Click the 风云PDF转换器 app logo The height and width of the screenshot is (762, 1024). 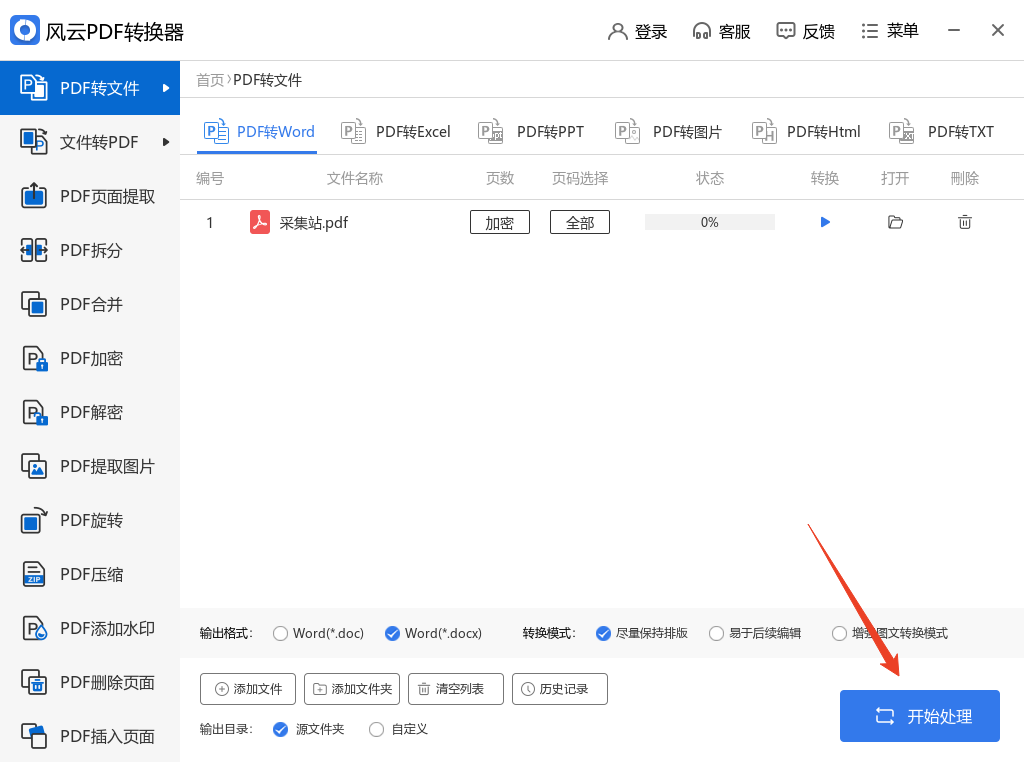(25, 30)
